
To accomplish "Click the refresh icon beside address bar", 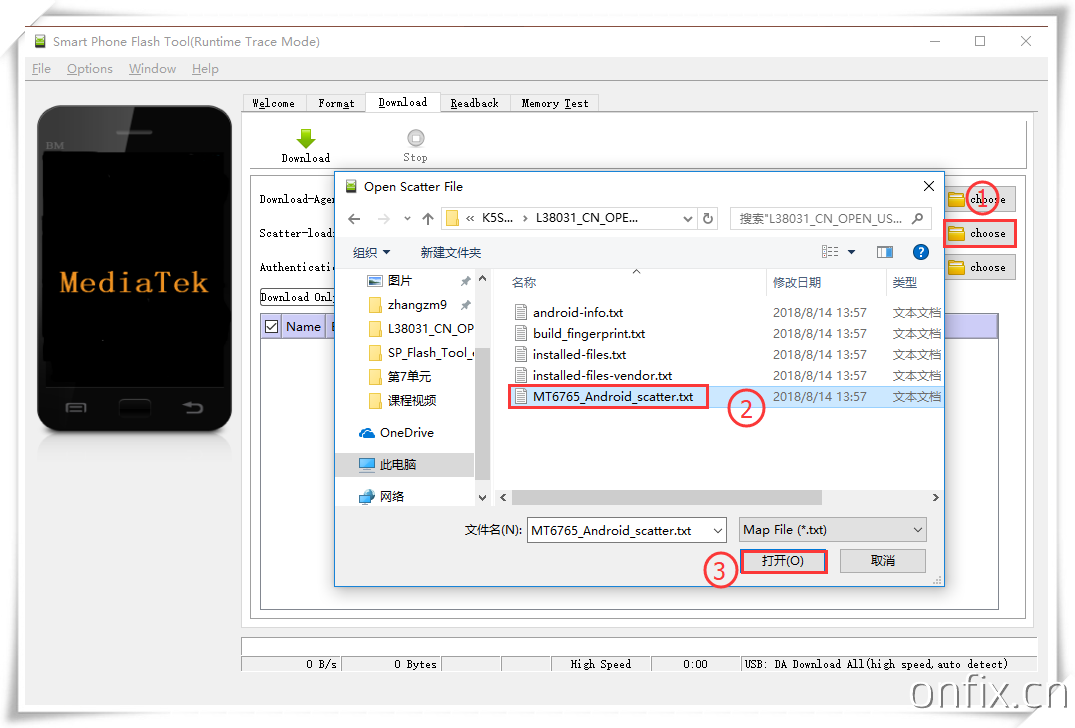I will coord(708,218).
